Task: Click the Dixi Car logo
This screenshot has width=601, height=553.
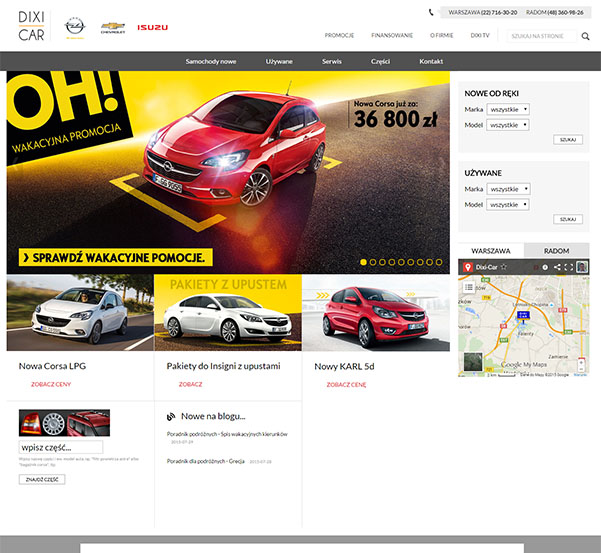Action: (31, 26)
